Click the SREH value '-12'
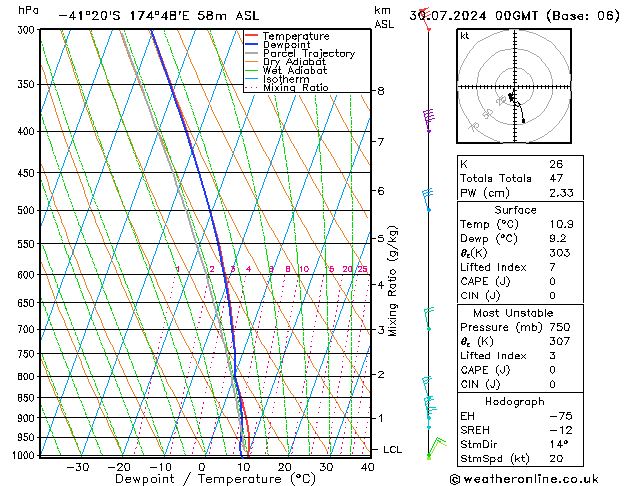Image resolution: width=629 pixels, height=486 pixels. [561, 430]
